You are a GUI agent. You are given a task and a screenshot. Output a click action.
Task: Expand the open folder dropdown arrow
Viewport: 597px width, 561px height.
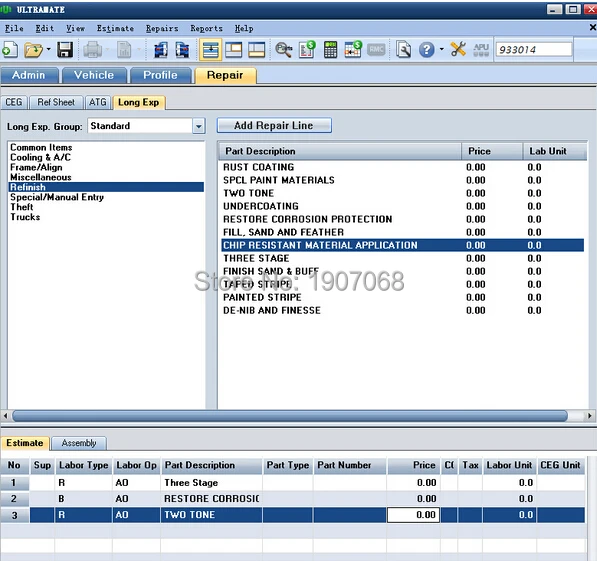coord(49,50)
